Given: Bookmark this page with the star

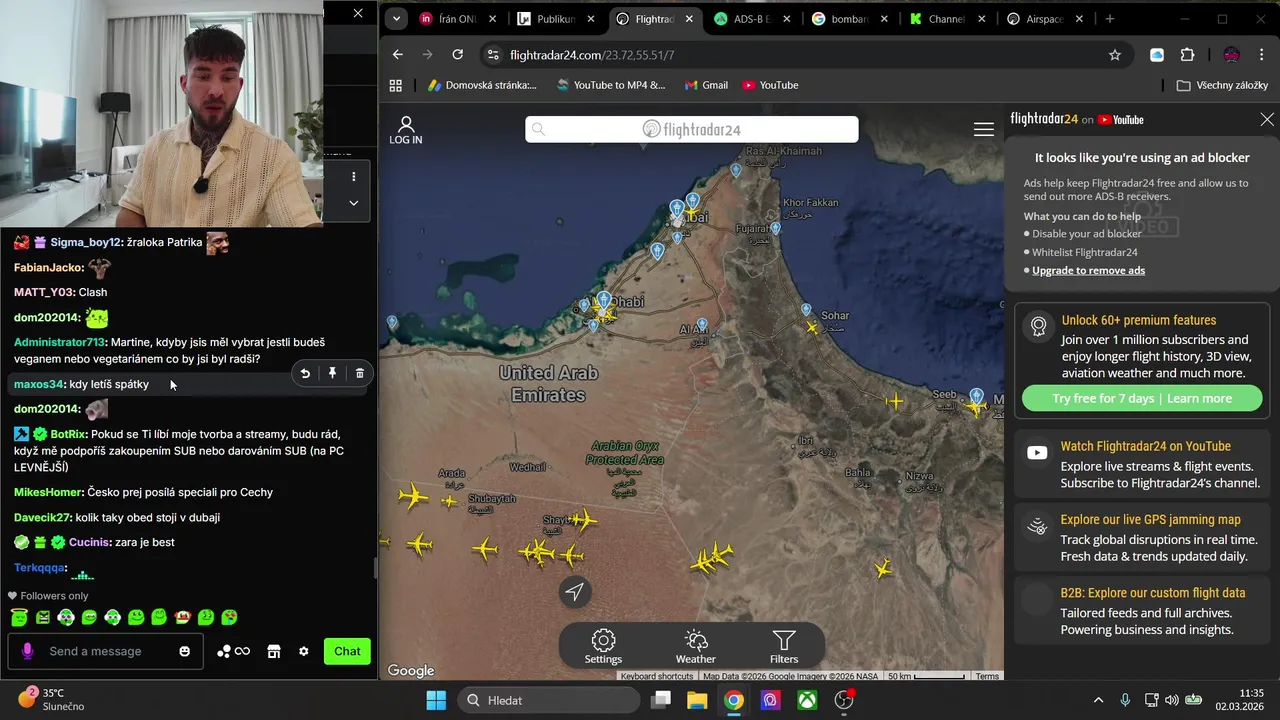Looking at the screenshot, I should [x=1115, y=55].
